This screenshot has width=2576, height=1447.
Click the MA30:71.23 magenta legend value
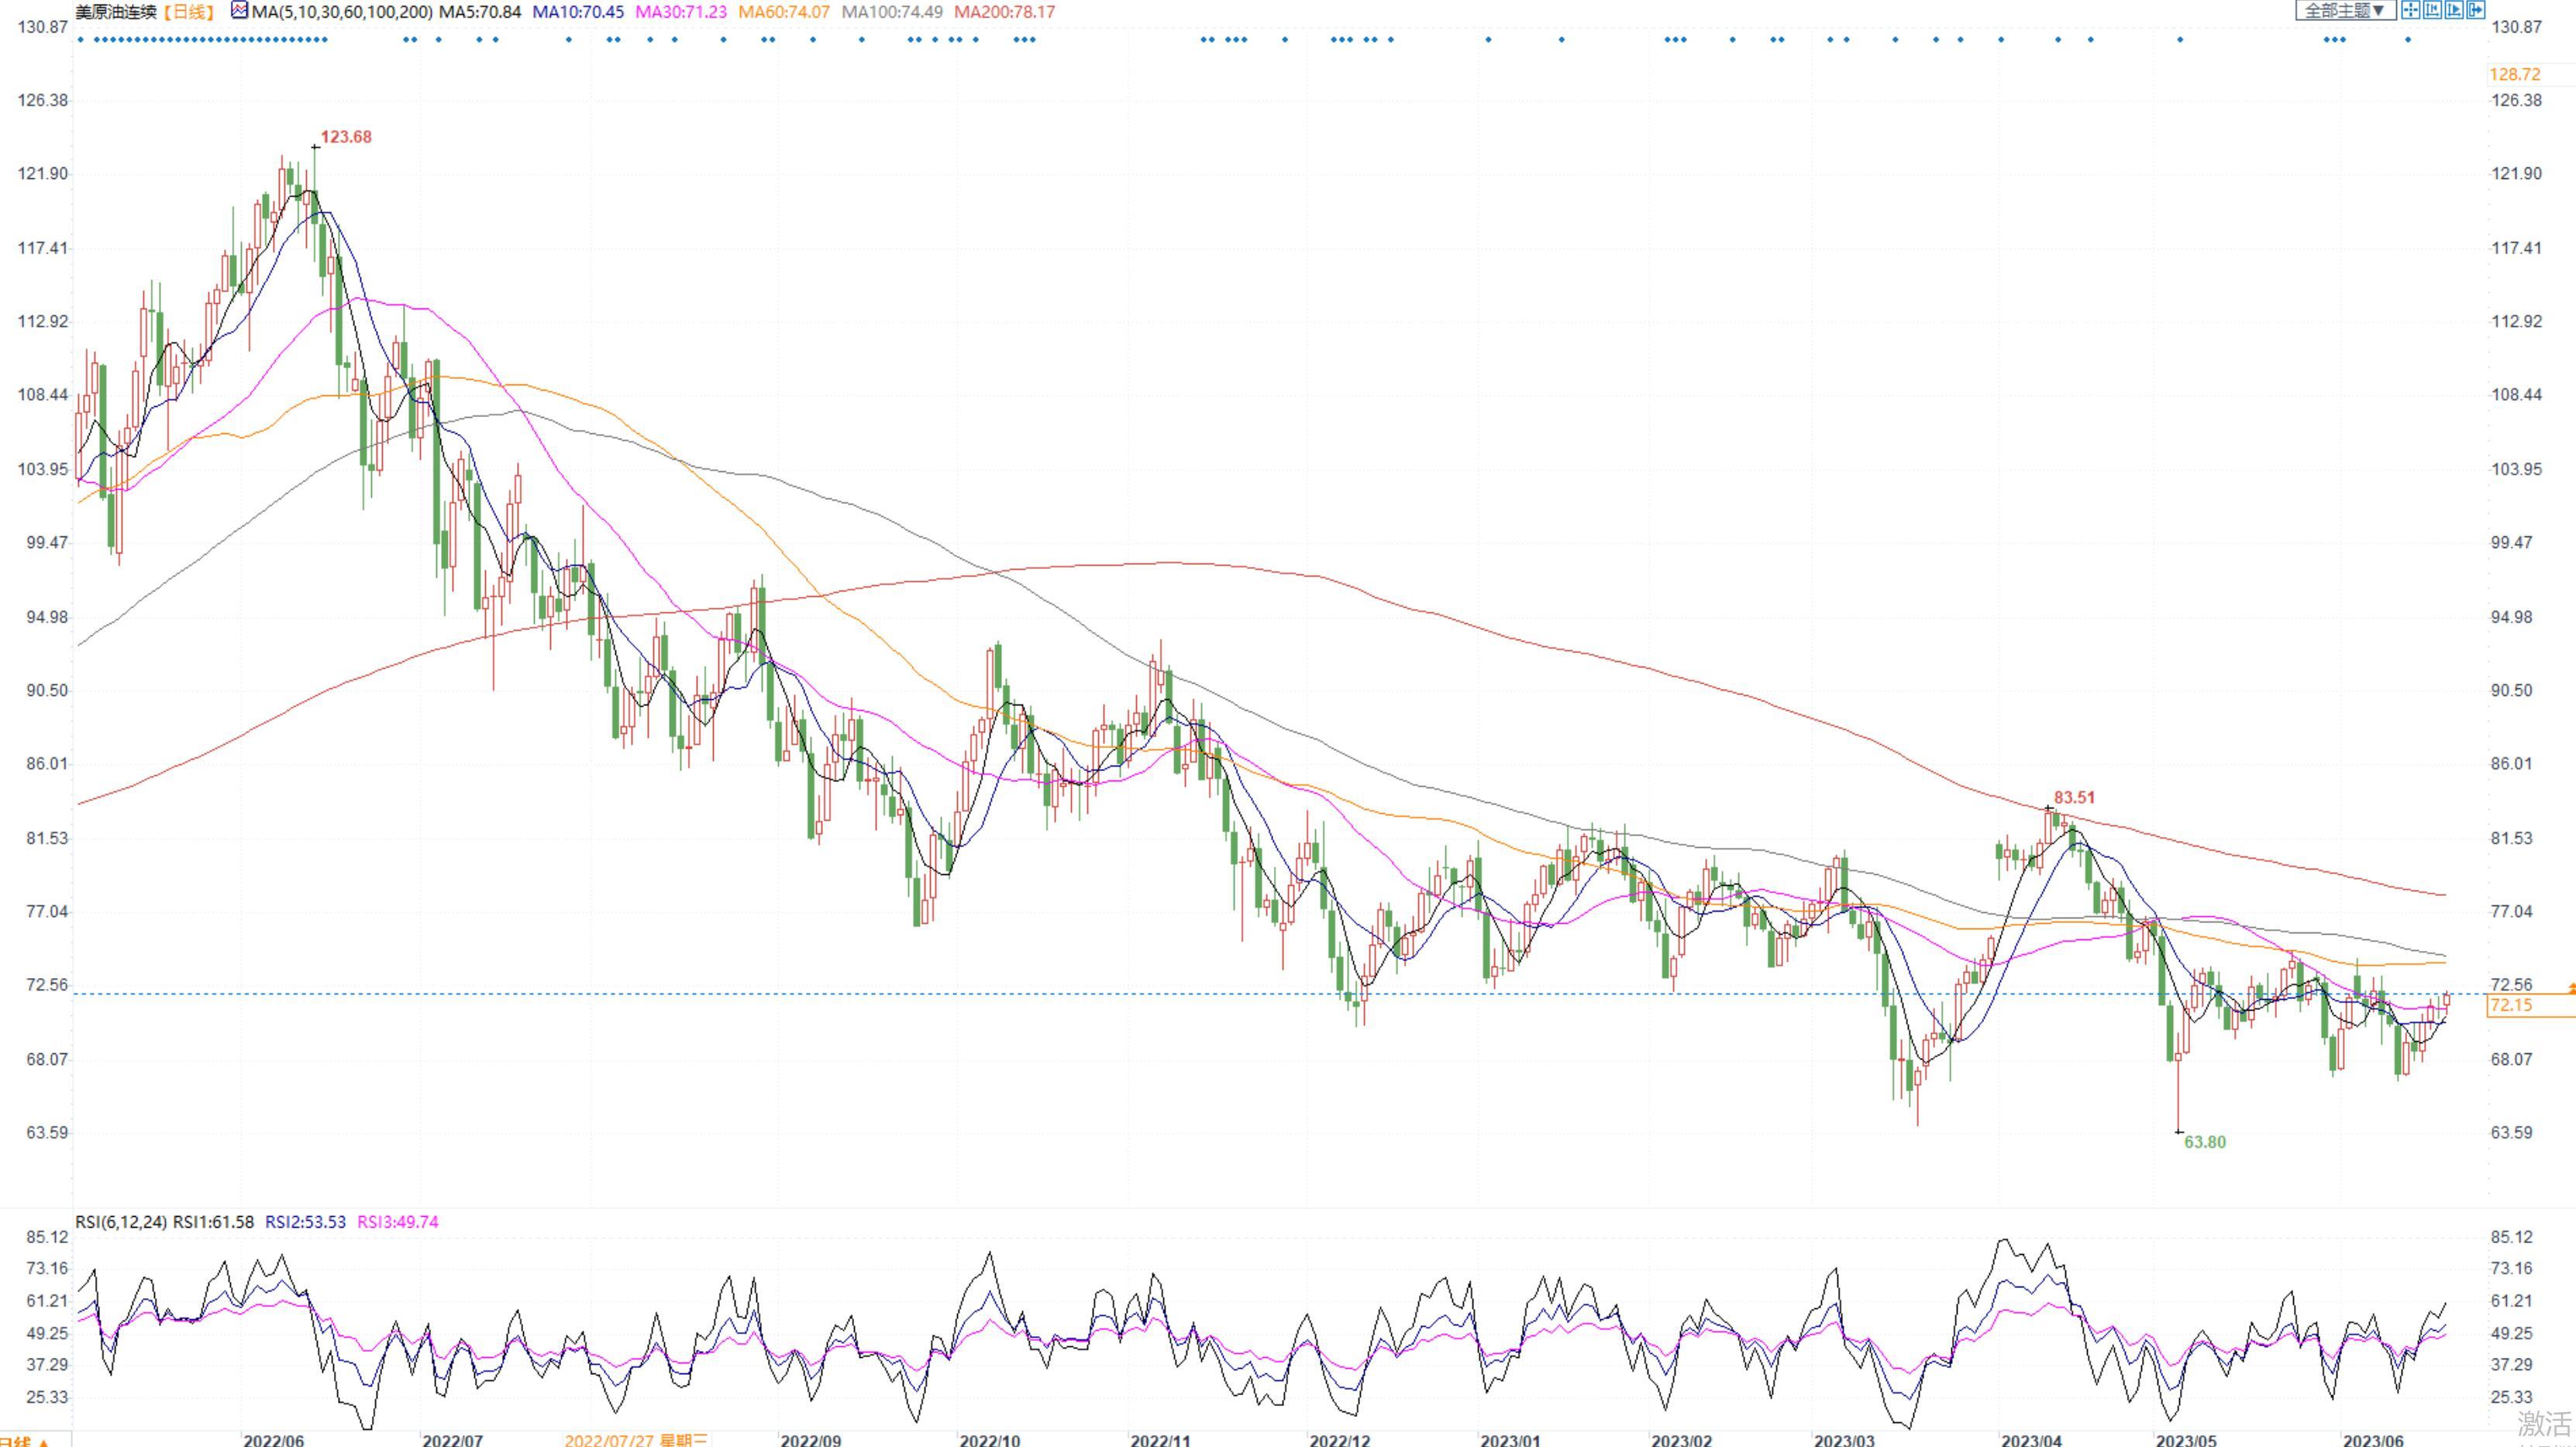pyautogui.click(x=681, y=12)
